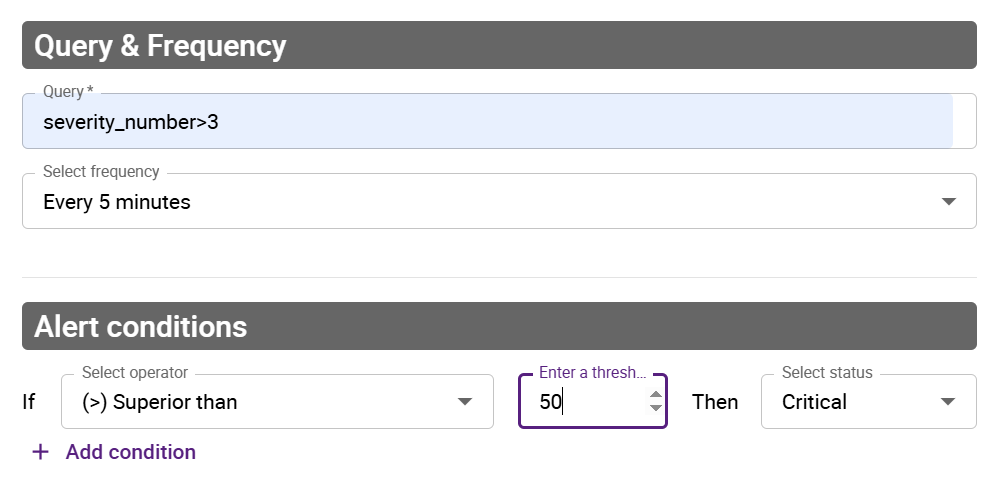Increase threshold with the up stepper arrow

[x=656, y=395]
